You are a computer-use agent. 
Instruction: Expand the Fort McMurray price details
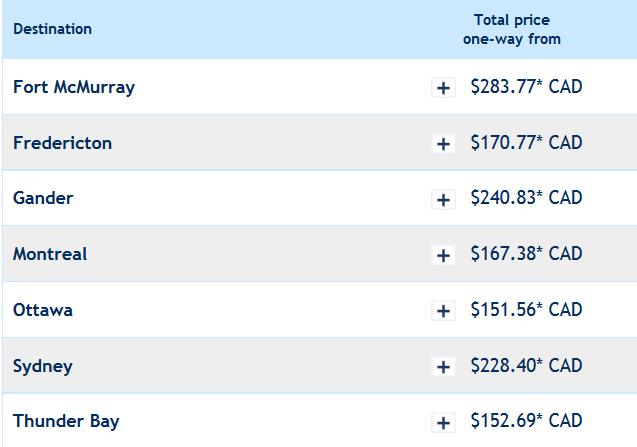(443, 88)
